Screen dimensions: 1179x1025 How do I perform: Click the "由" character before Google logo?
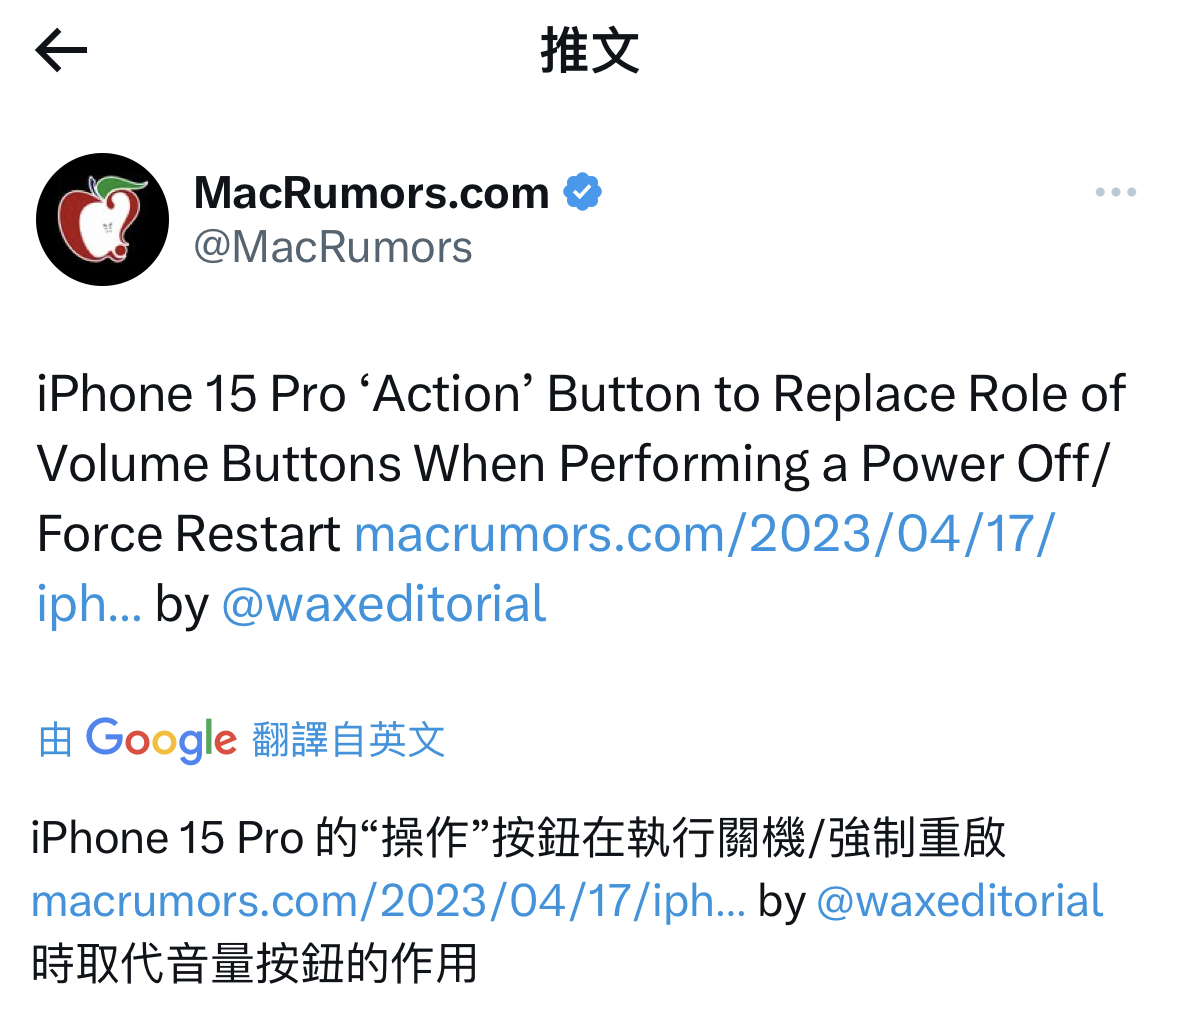point(55,739)
